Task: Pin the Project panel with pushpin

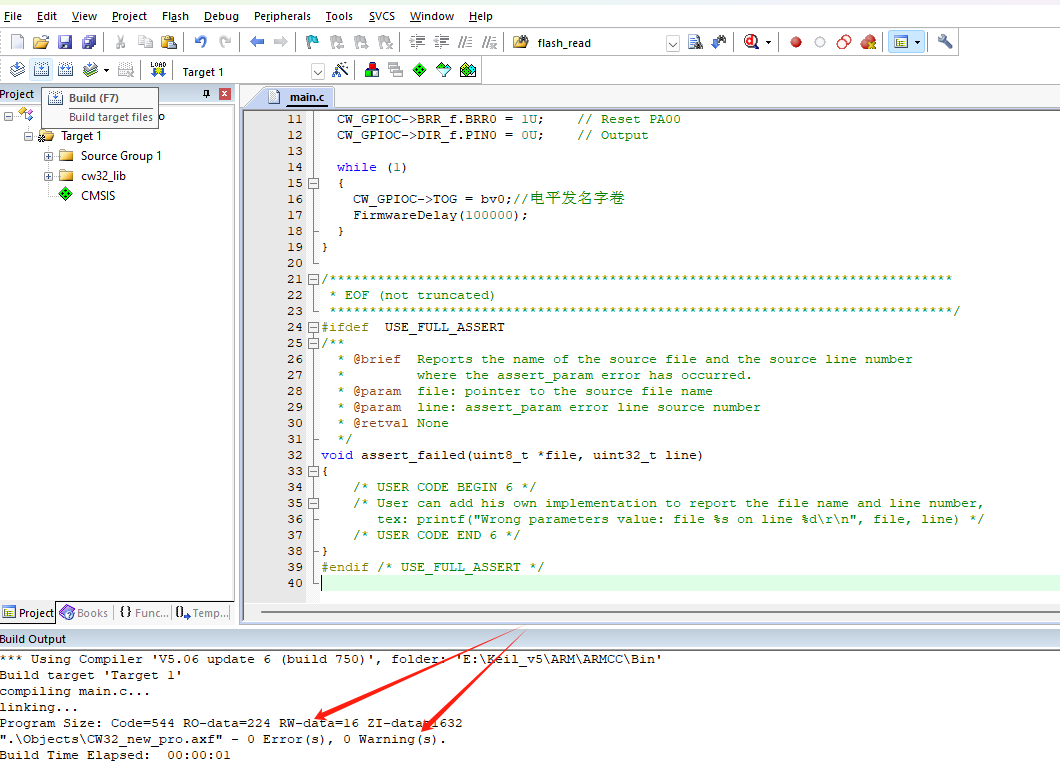Action: [x=206, y=94]
